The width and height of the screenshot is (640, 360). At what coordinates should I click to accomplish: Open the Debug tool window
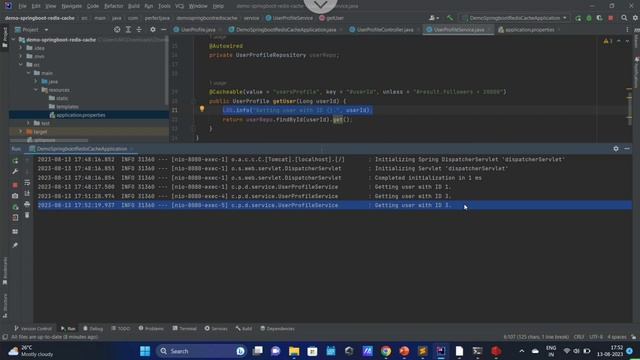(93, 329)
